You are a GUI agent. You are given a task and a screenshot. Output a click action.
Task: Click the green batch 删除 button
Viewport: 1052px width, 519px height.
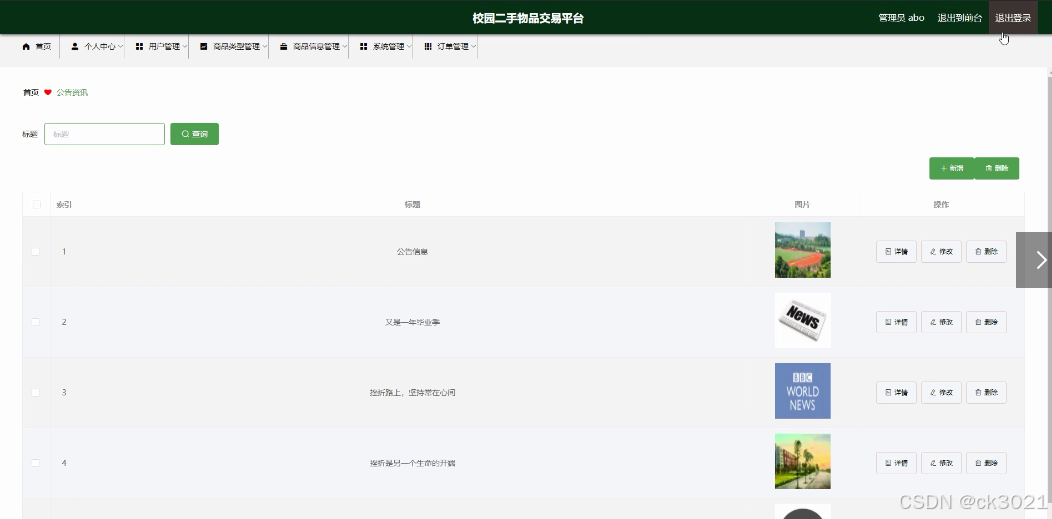click(996, 168)
